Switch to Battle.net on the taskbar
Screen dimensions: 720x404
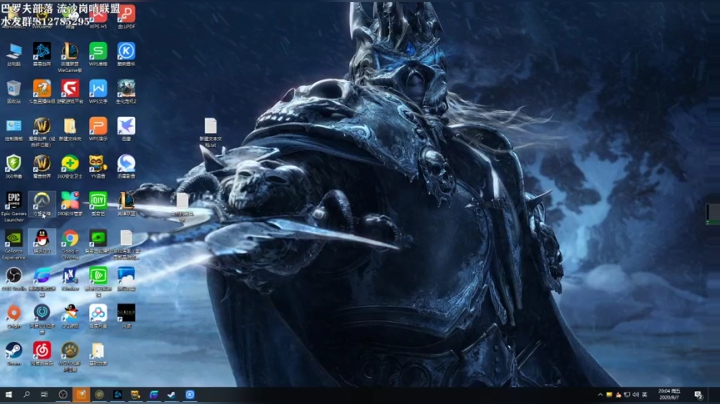pos(118,394)
